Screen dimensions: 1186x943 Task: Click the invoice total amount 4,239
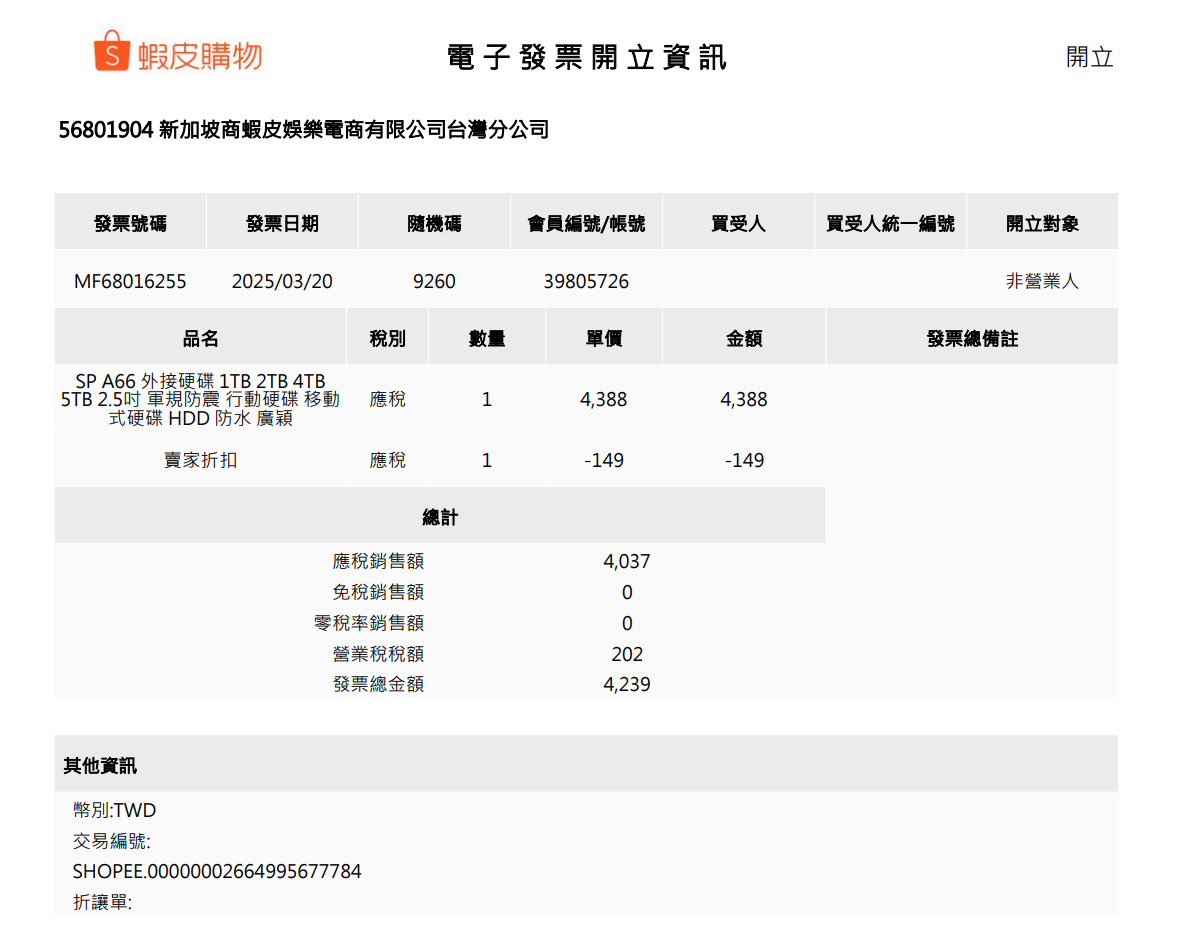627,685
